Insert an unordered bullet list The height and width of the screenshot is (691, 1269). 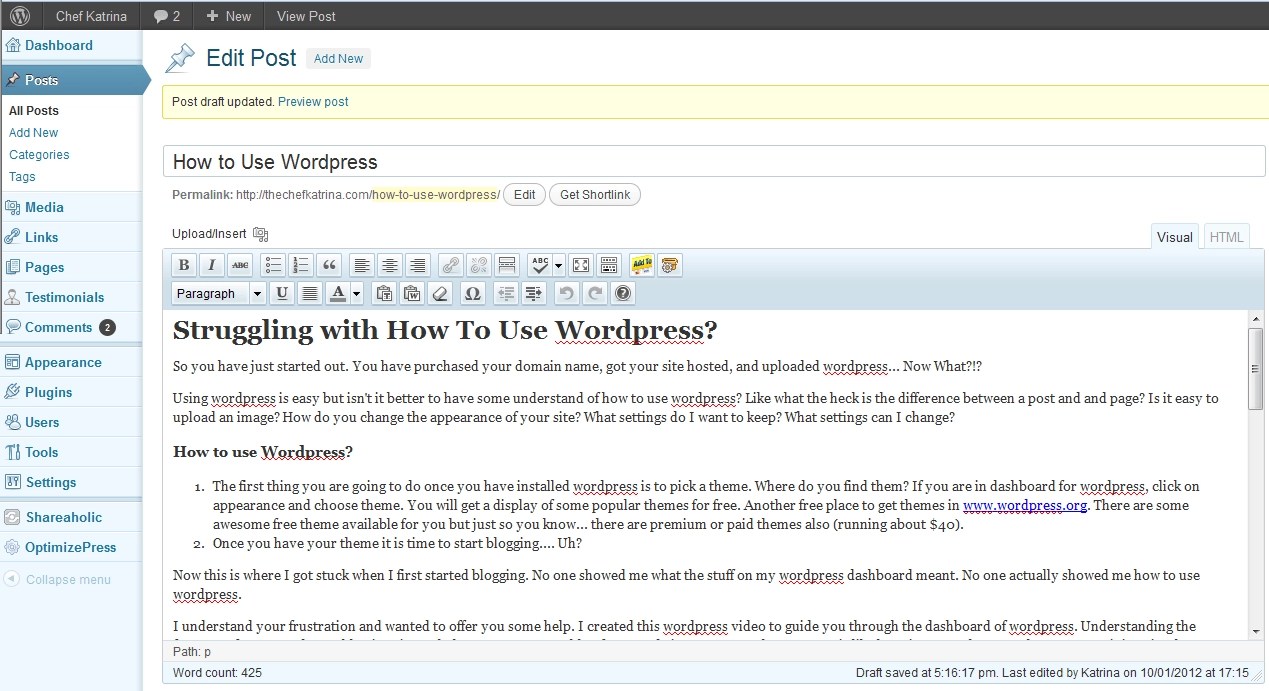click(273, 265)
